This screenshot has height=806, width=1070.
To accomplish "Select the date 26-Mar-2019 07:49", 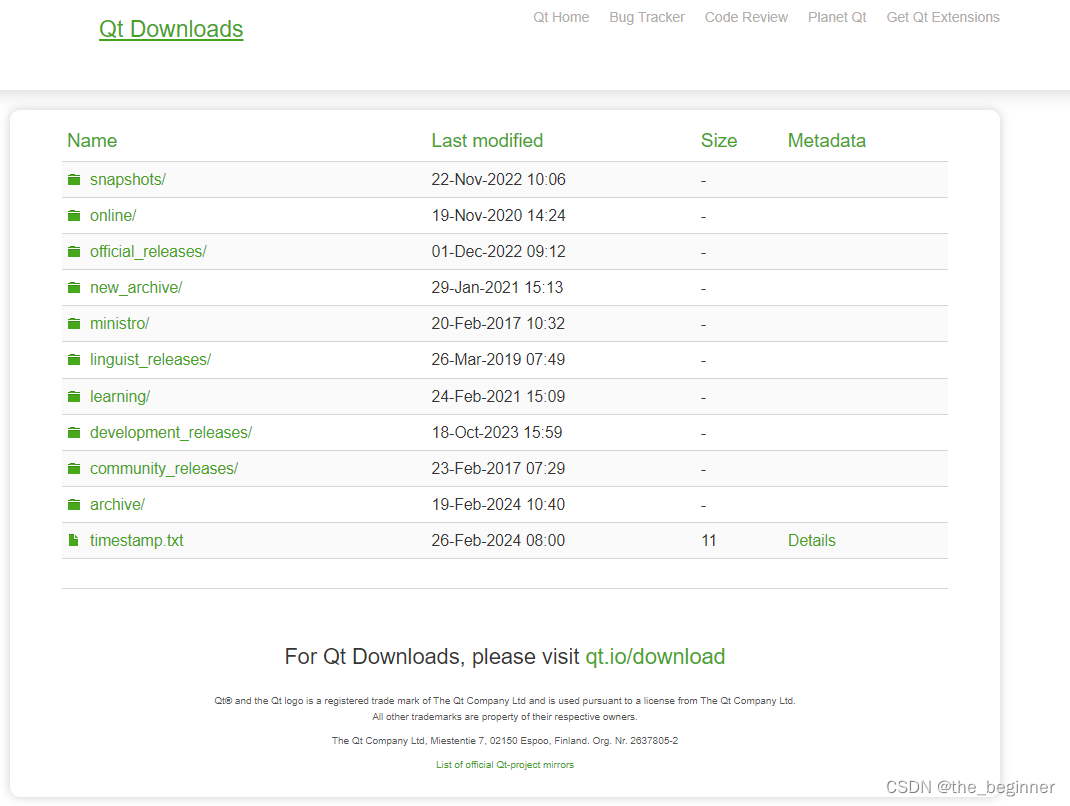I will pyautogui.click(x=498, y=360).
